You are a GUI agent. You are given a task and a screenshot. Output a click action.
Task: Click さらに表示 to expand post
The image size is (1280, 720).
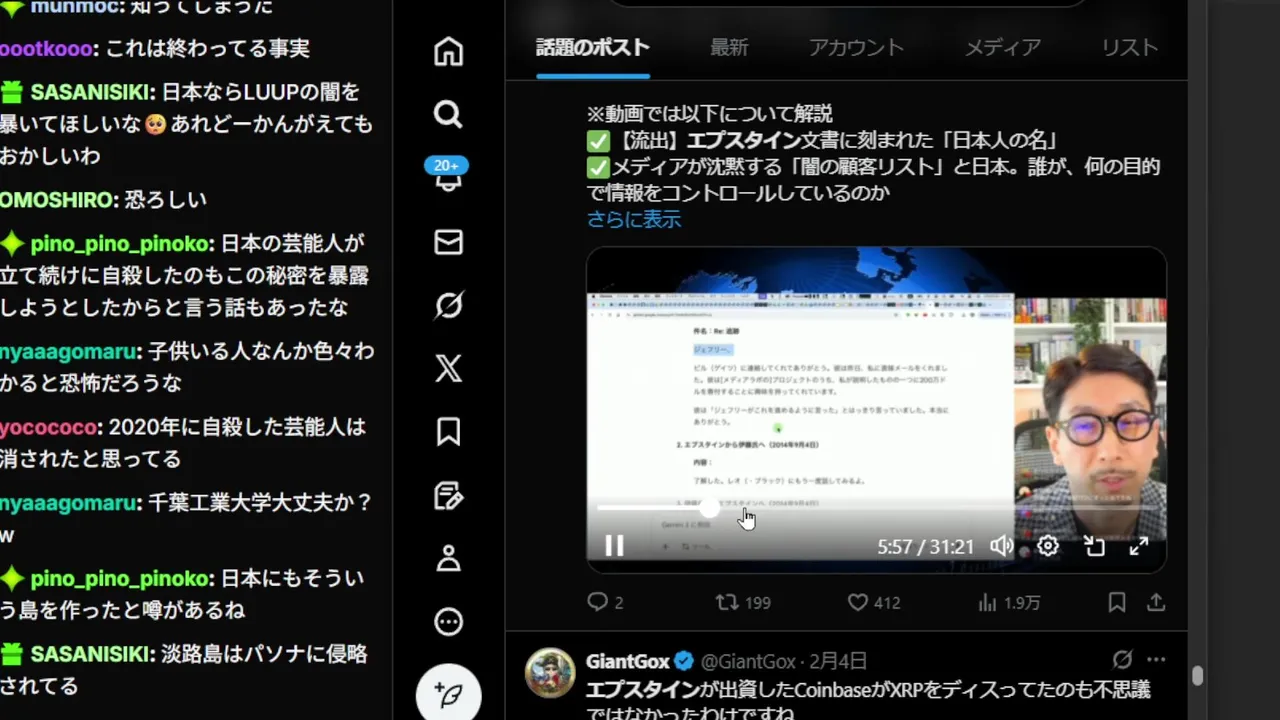click(634, 219)
